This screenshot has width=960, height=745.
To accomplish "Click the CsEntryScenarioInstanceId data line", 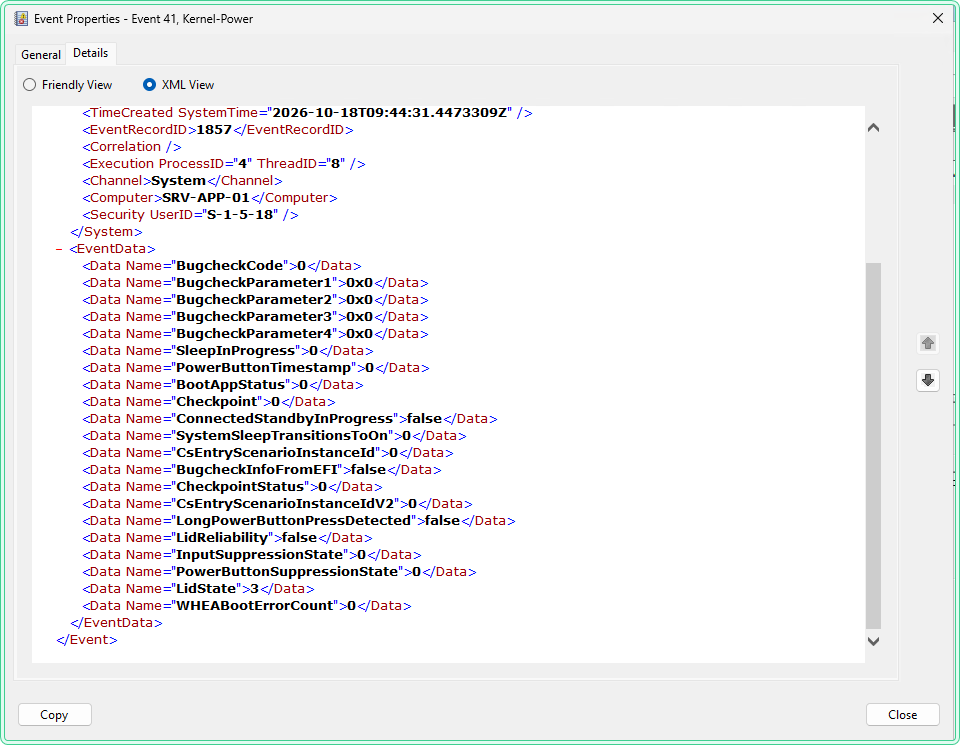I will (268, 453).
